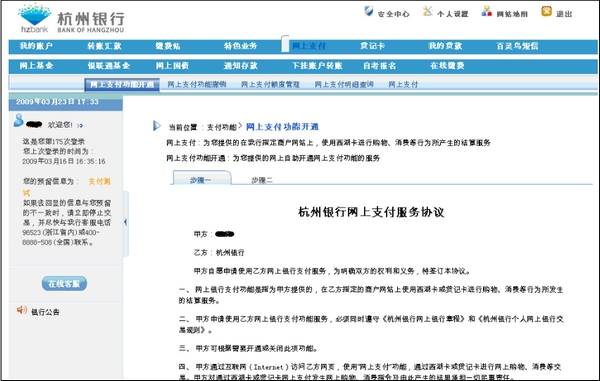Click the last login time 2009年03月16日 16:35:16

[64, 161]
